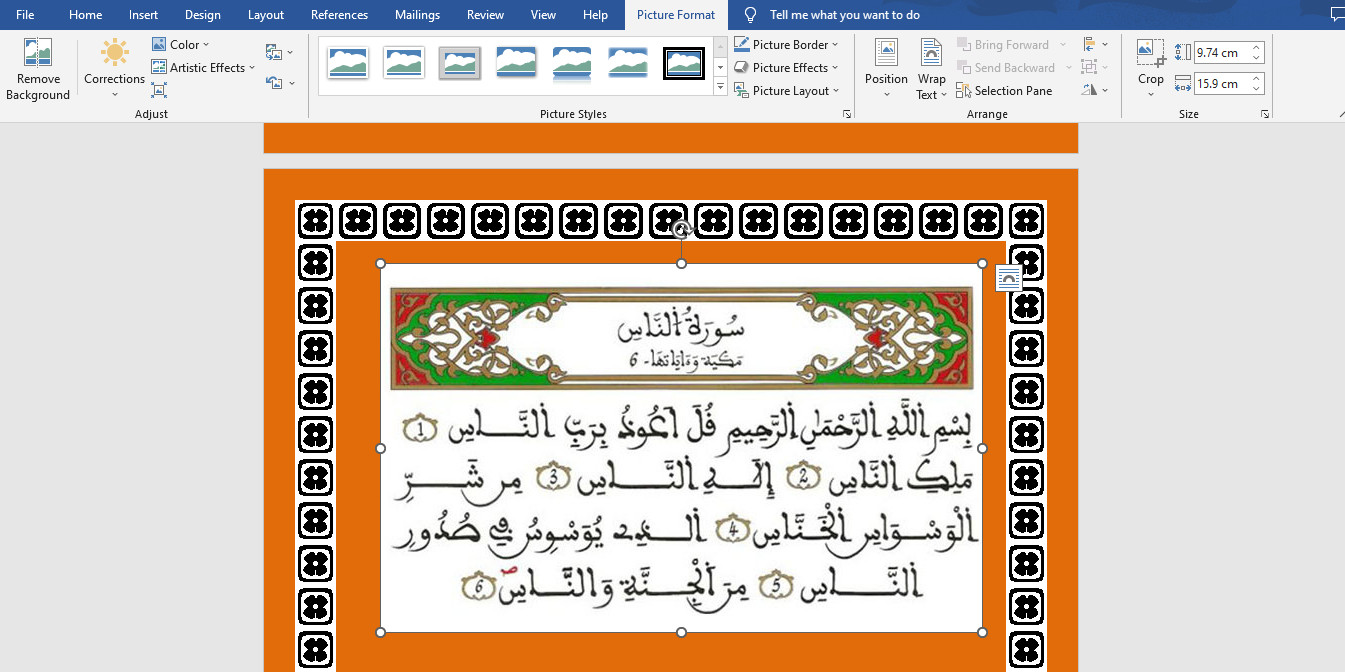1345x672 pixels.
Task: Open the Comments icon in the title bar
Action: pos(1338,15)
